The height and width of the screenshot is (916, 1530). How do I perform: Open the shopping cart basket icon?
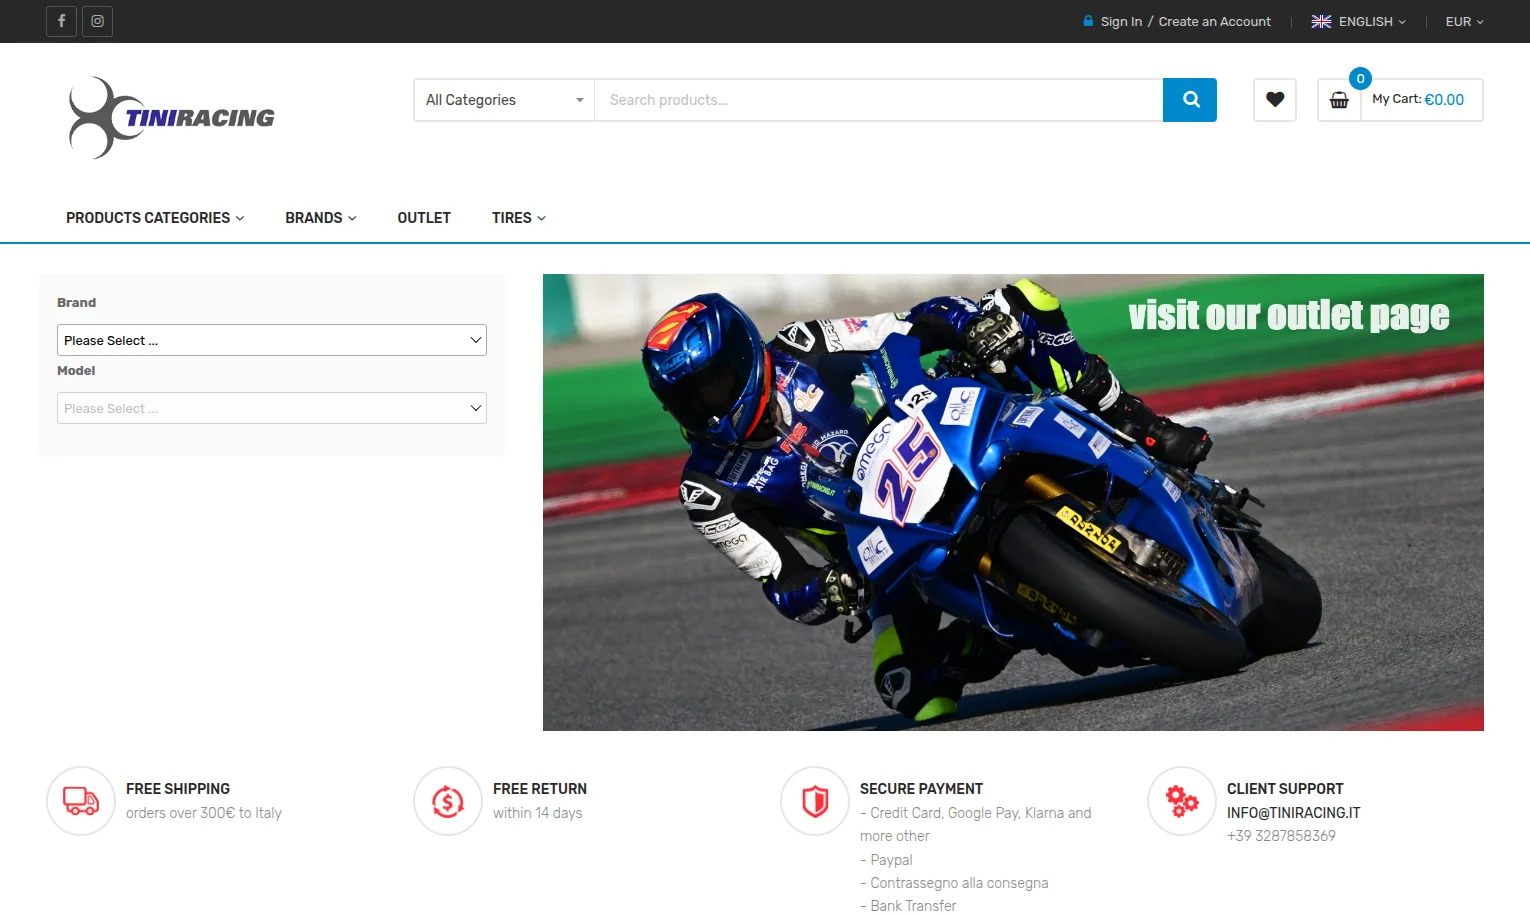coord(1339,100)
